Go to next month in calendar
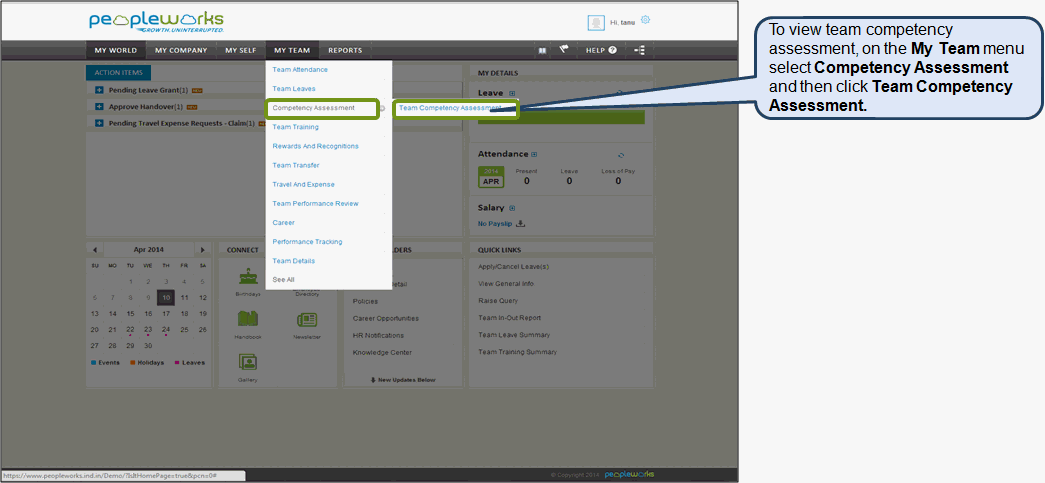This screenshot has height=483, width=1045. 203,250
